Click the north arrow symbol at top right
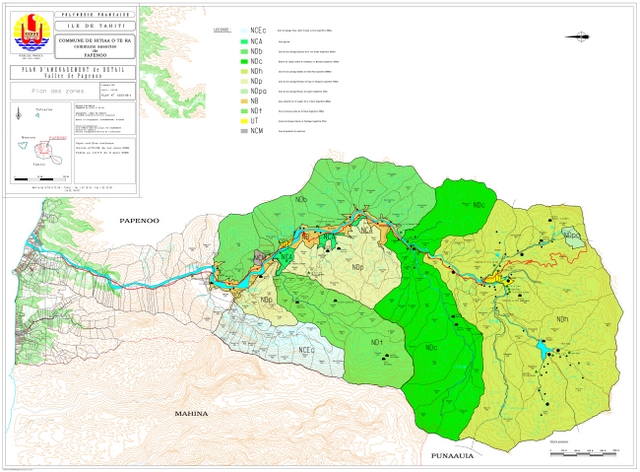The image size is (640, 472). pos(579,37)
